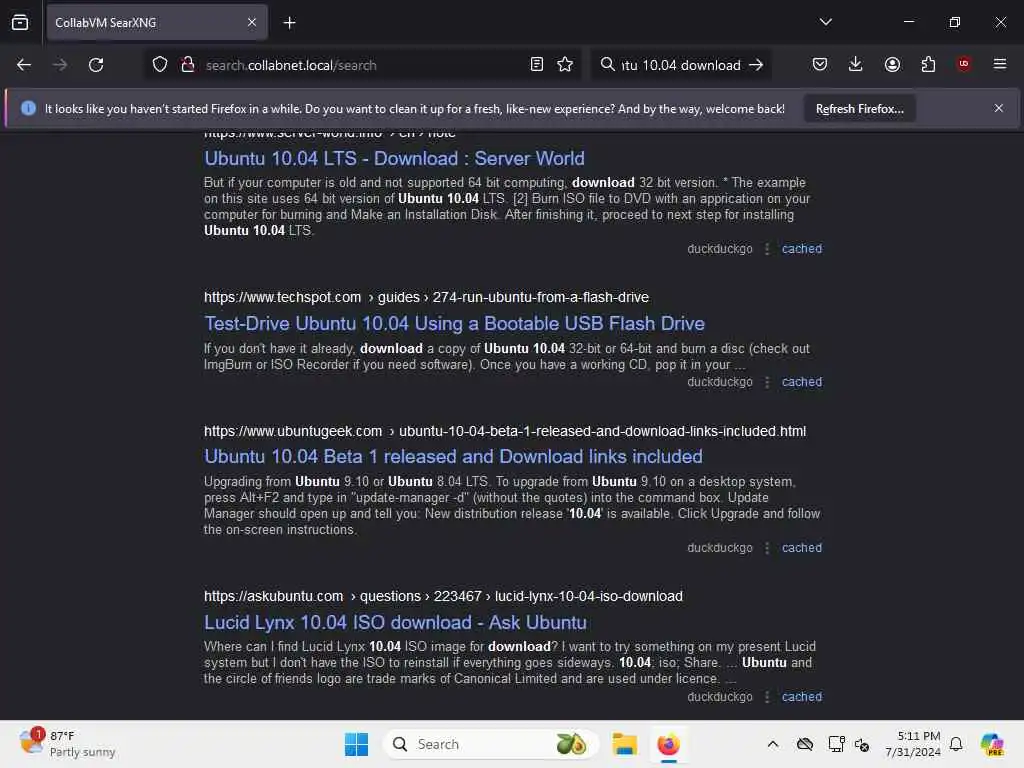Open Ubuntu 10.04 Beta 1 released result
The image size is (1024, 768).
[x=453, y=456]
